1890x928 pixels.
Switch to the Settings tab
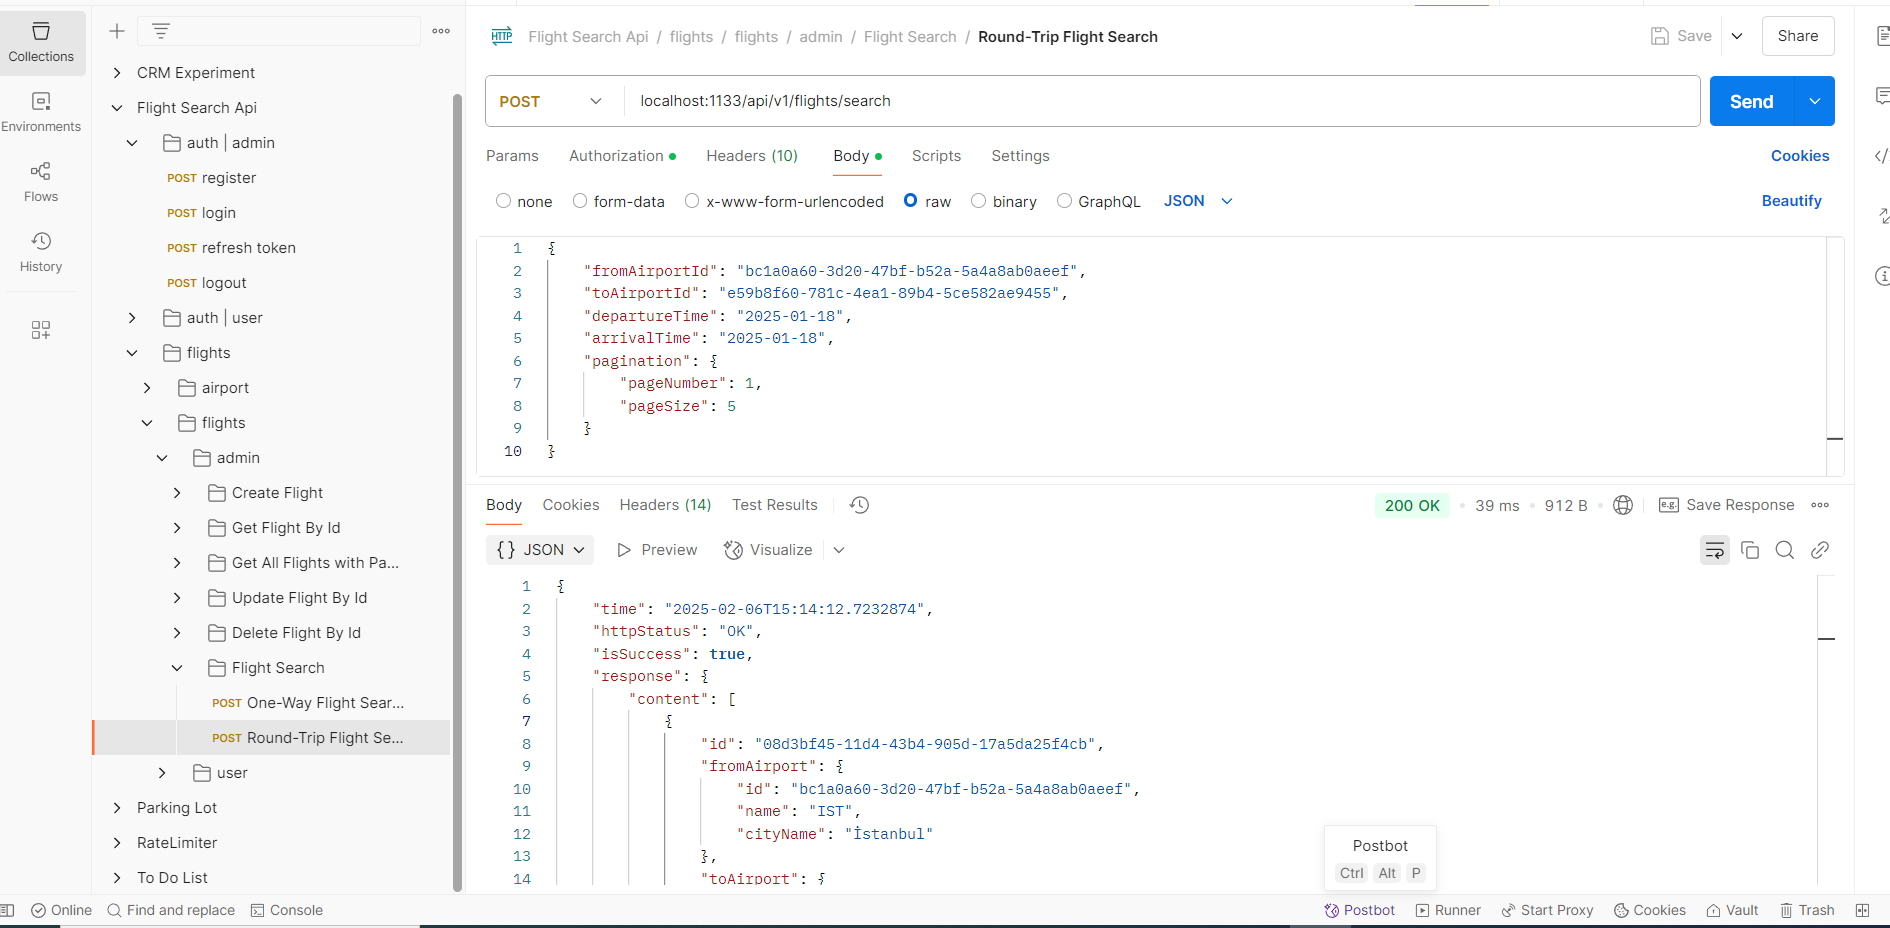pyautogui.click(x=1020, y=156)
